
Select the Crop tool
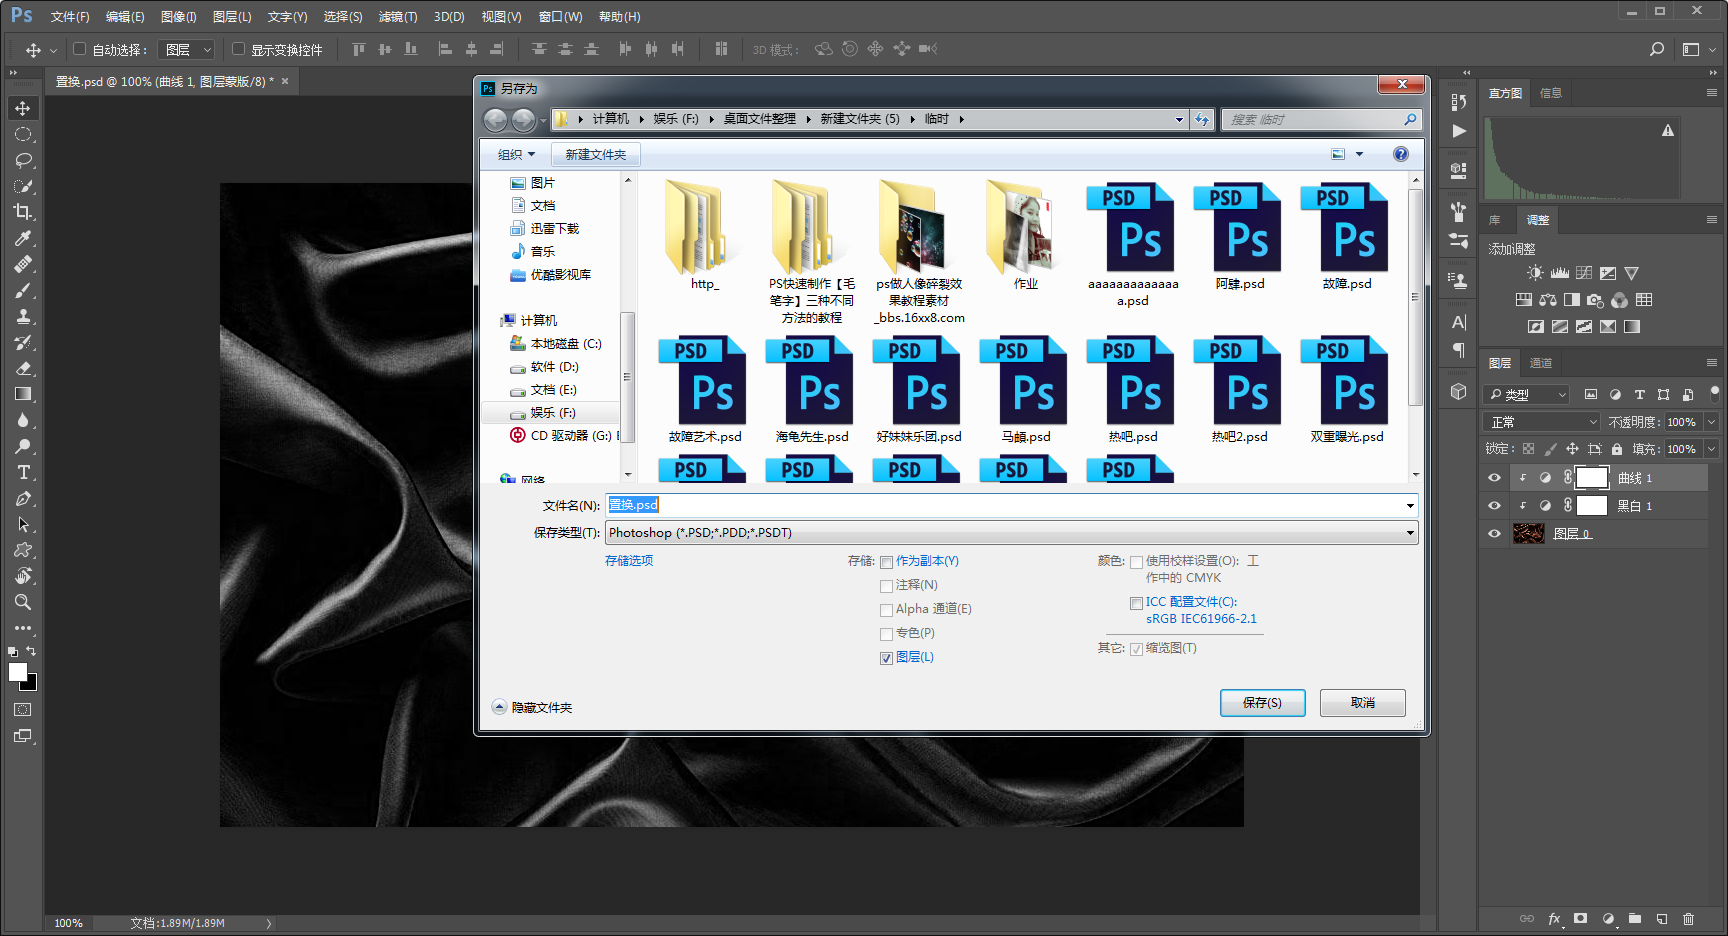(23, 212)
